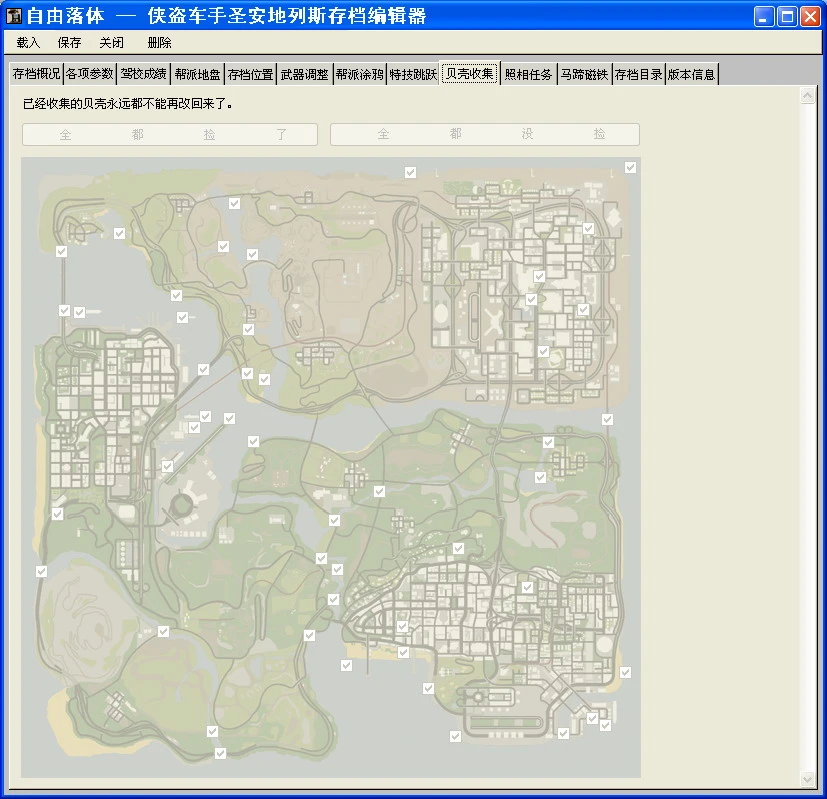Viewport: 827px width, 799px height.
Task: Click the scrollbar down arrow
Action: point(807,778)
